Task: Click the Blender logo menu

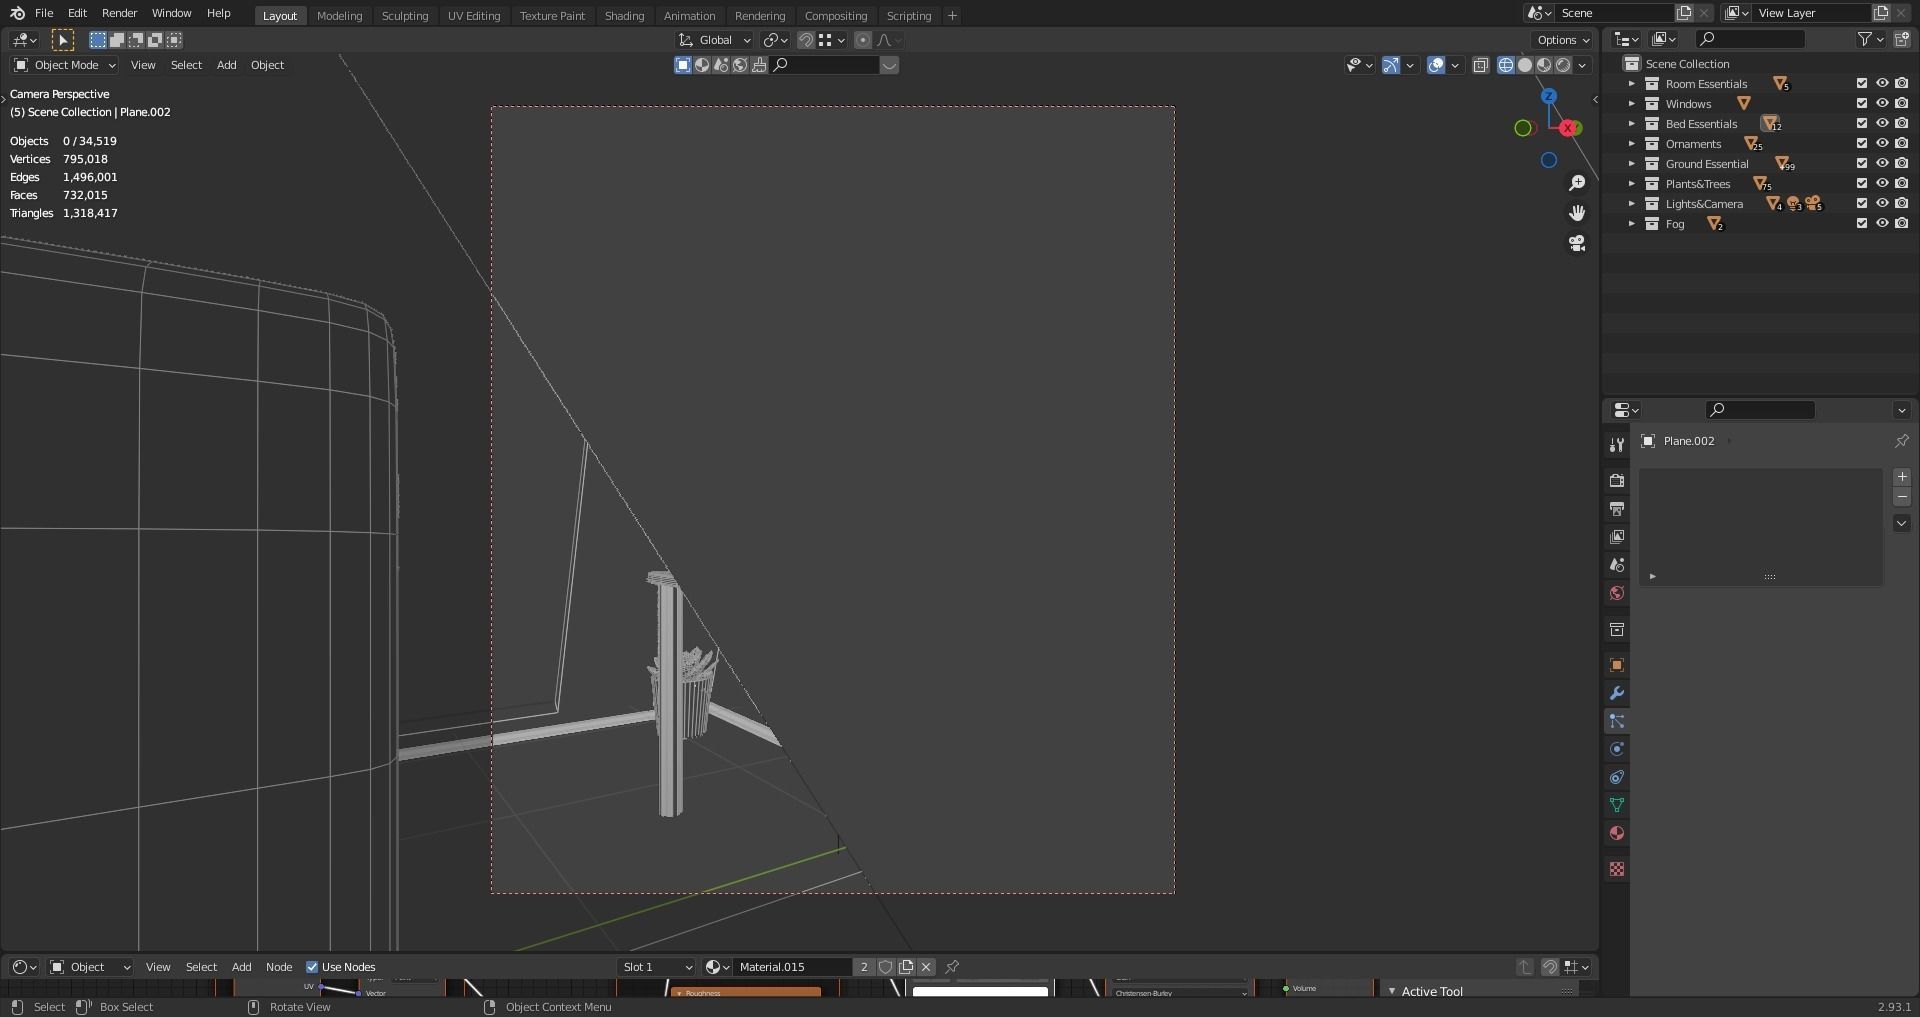Action: pyautogui.click(x=17, y=13)
